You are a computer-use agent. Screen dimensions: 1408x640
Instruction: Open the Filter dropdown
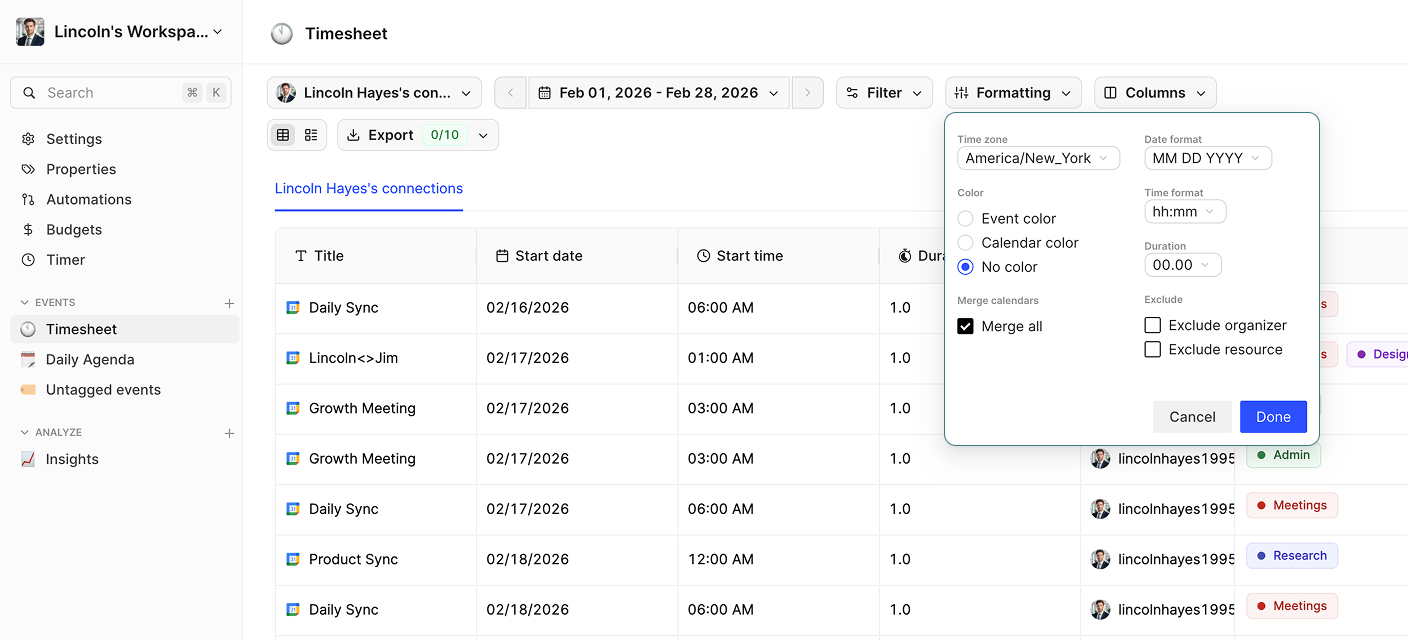click(884, 93)
